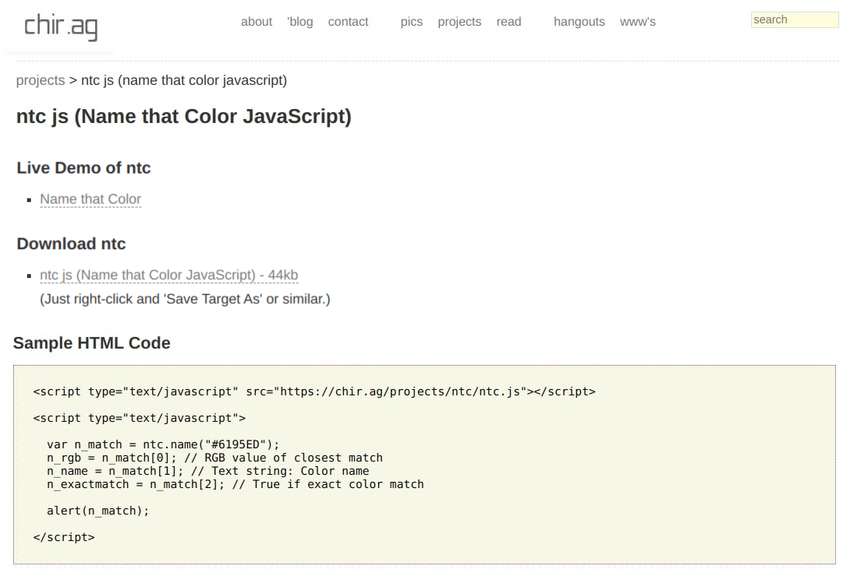Click the chir.ag site logo
850x580 pixels.
(x=61, y=26)
